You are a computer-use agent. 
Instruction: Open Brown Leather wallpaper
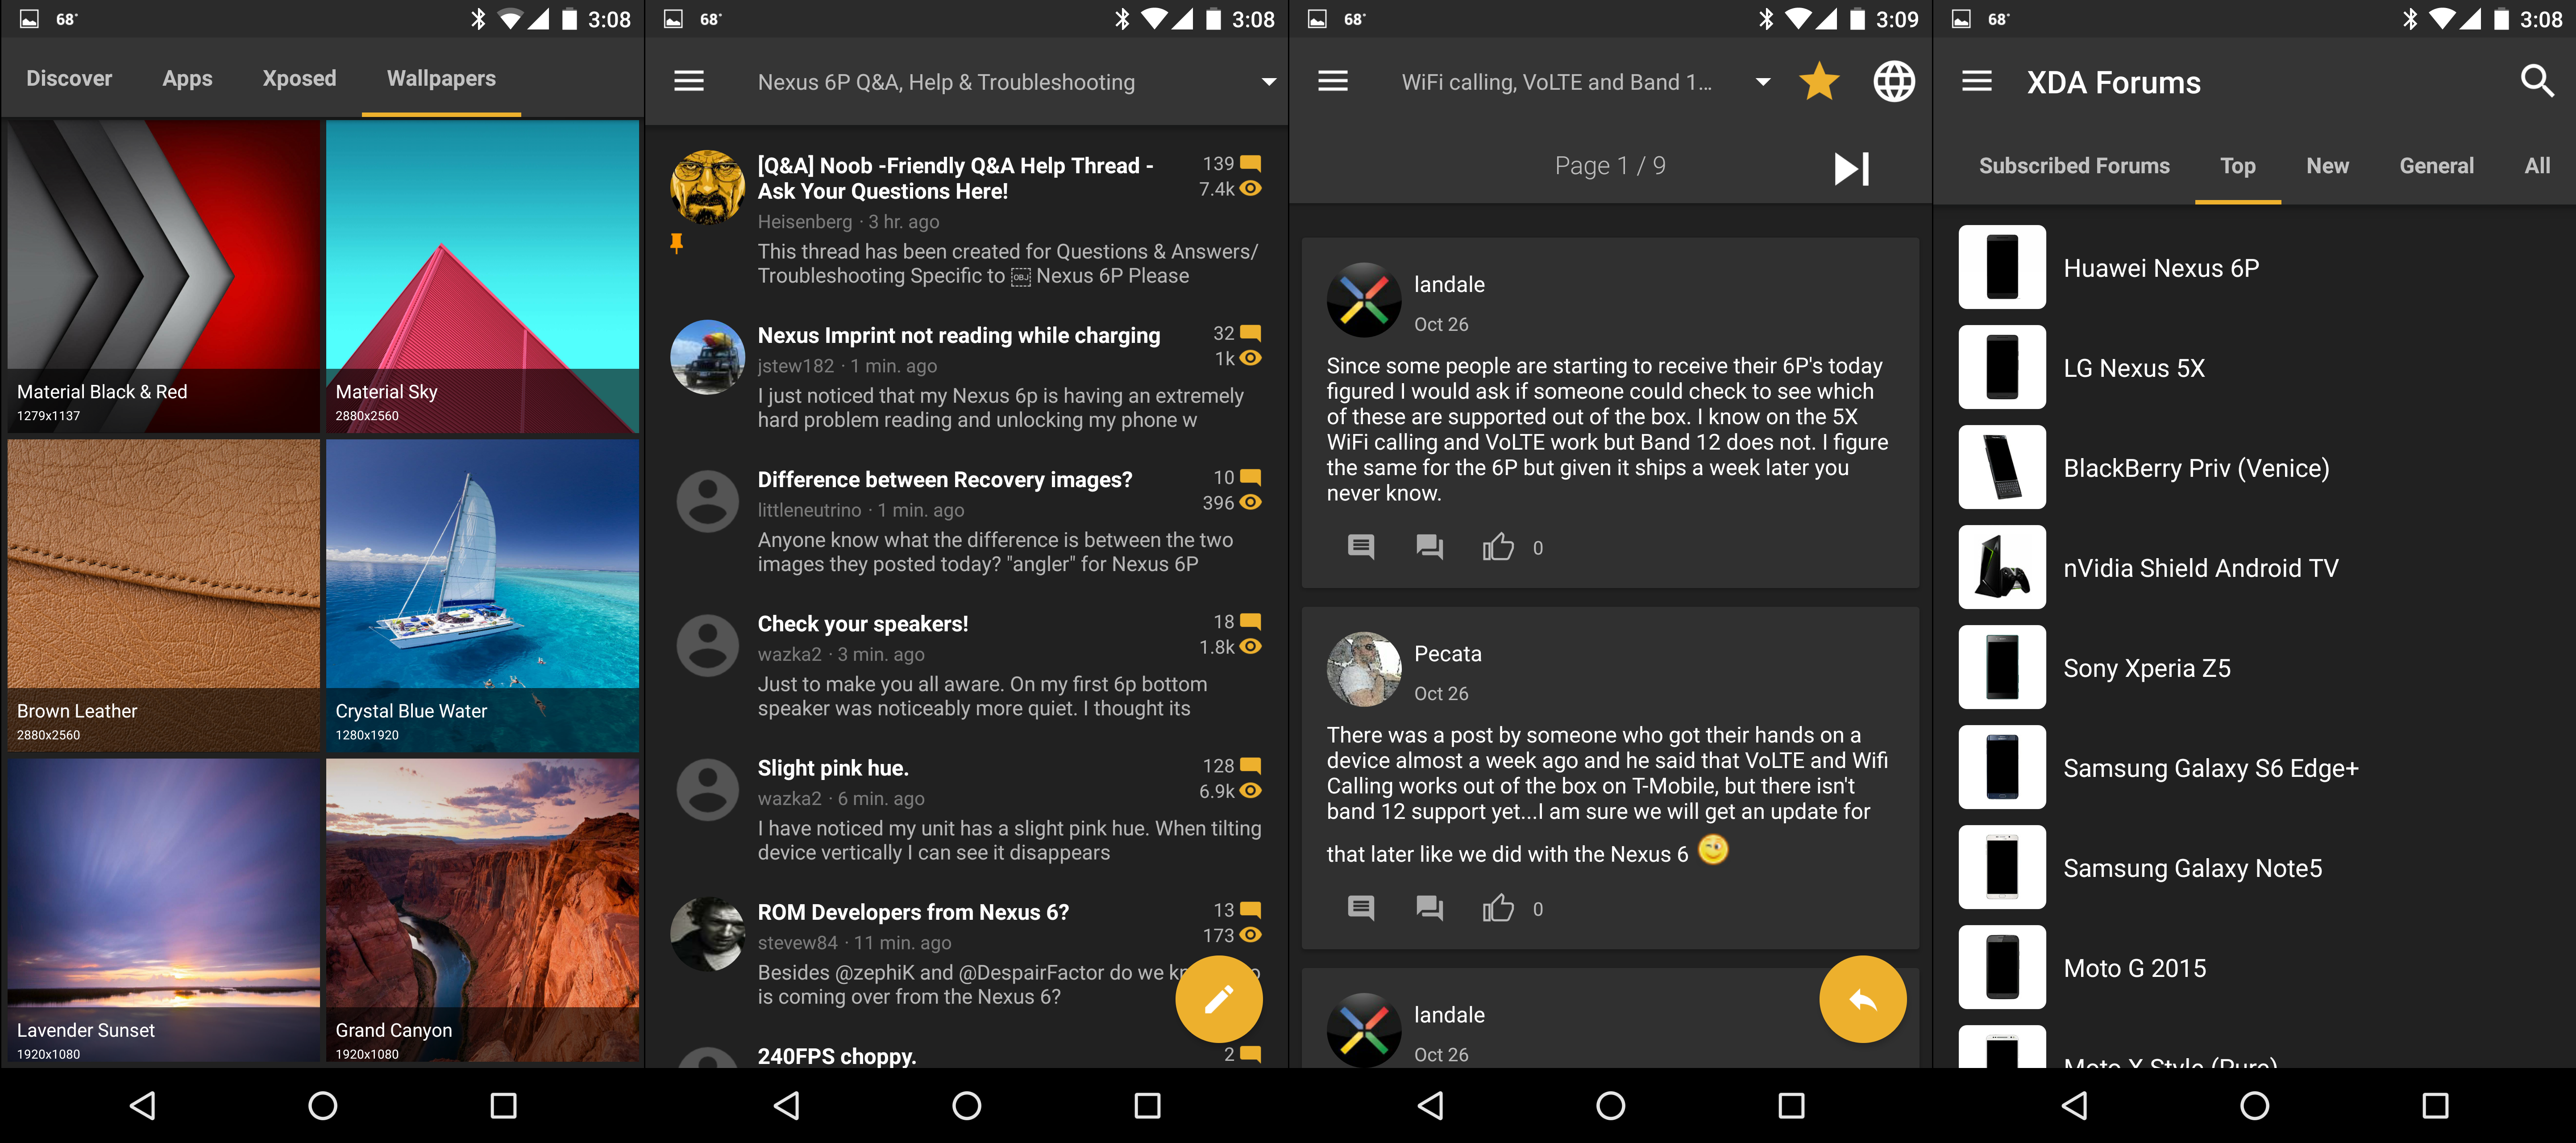[x=163, y=595]
